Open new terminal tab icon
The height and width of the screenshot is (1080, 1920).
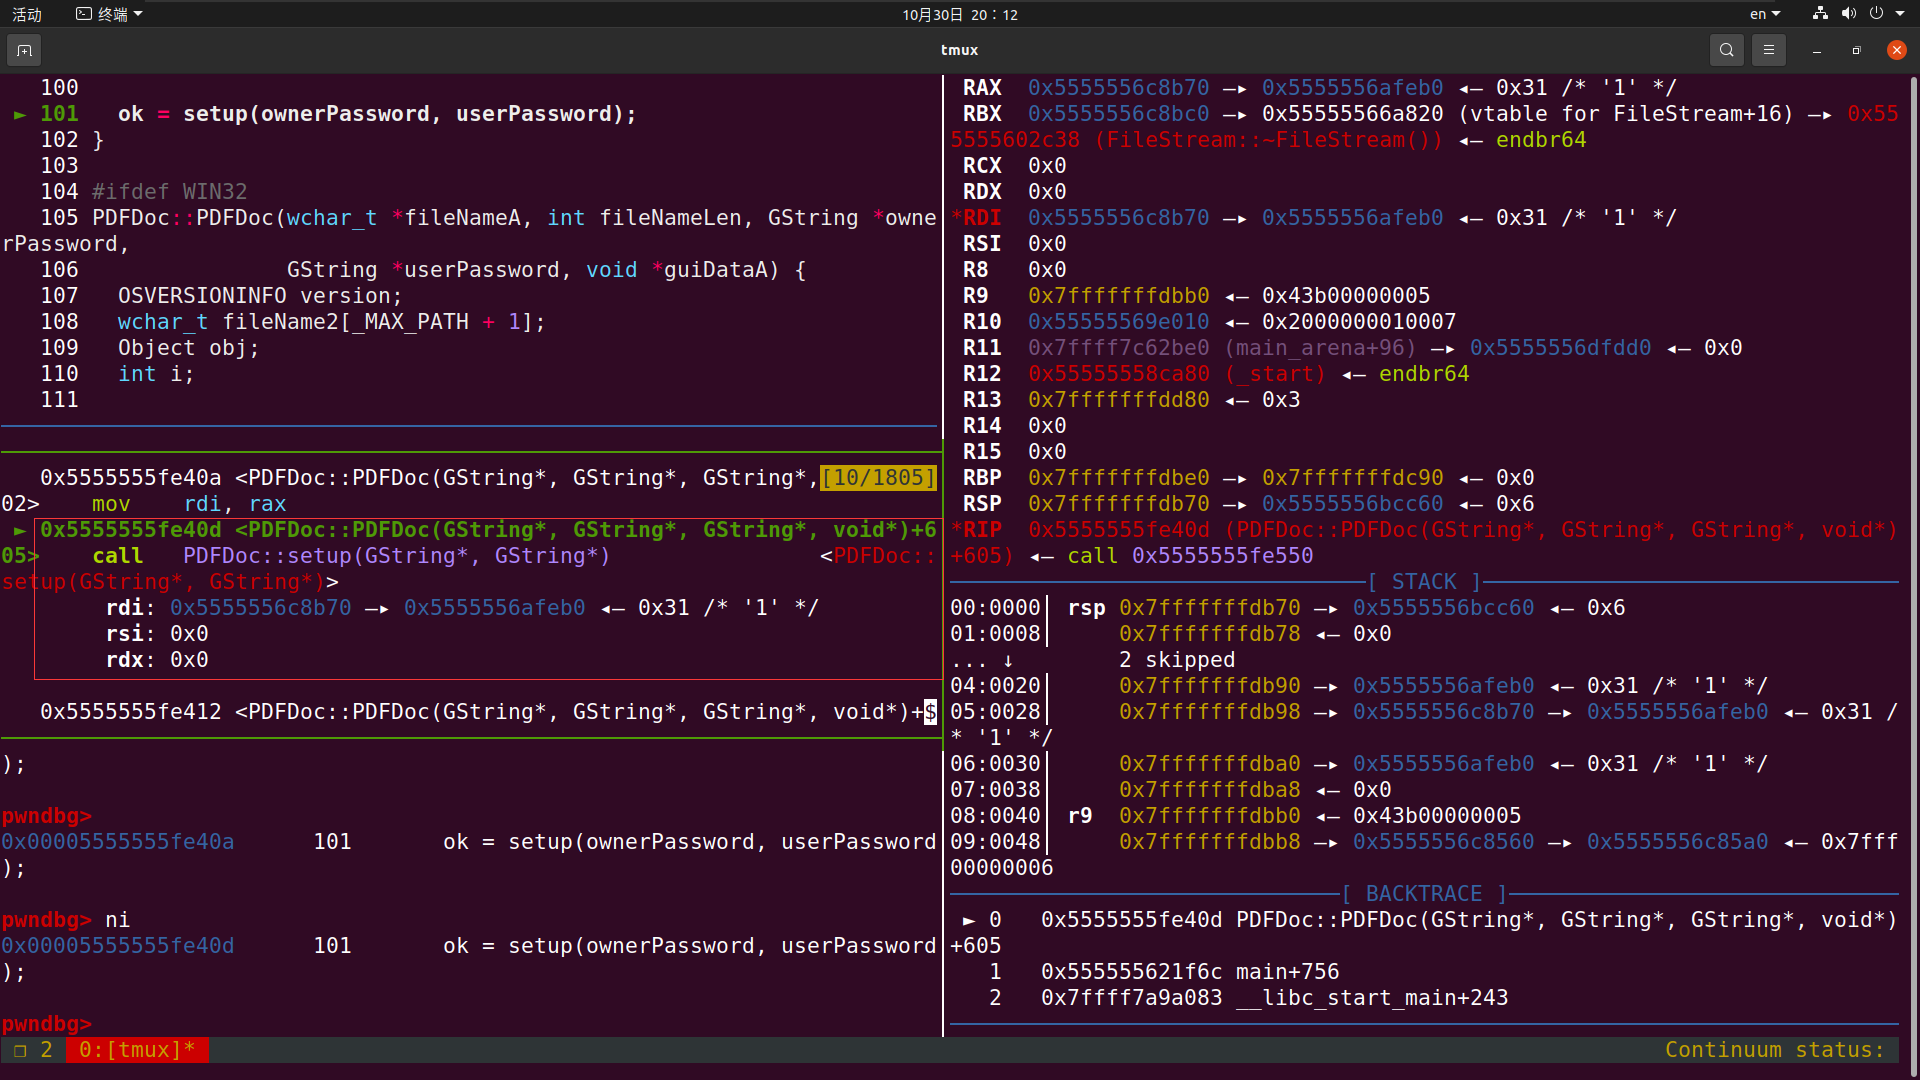tap(24, 50)
